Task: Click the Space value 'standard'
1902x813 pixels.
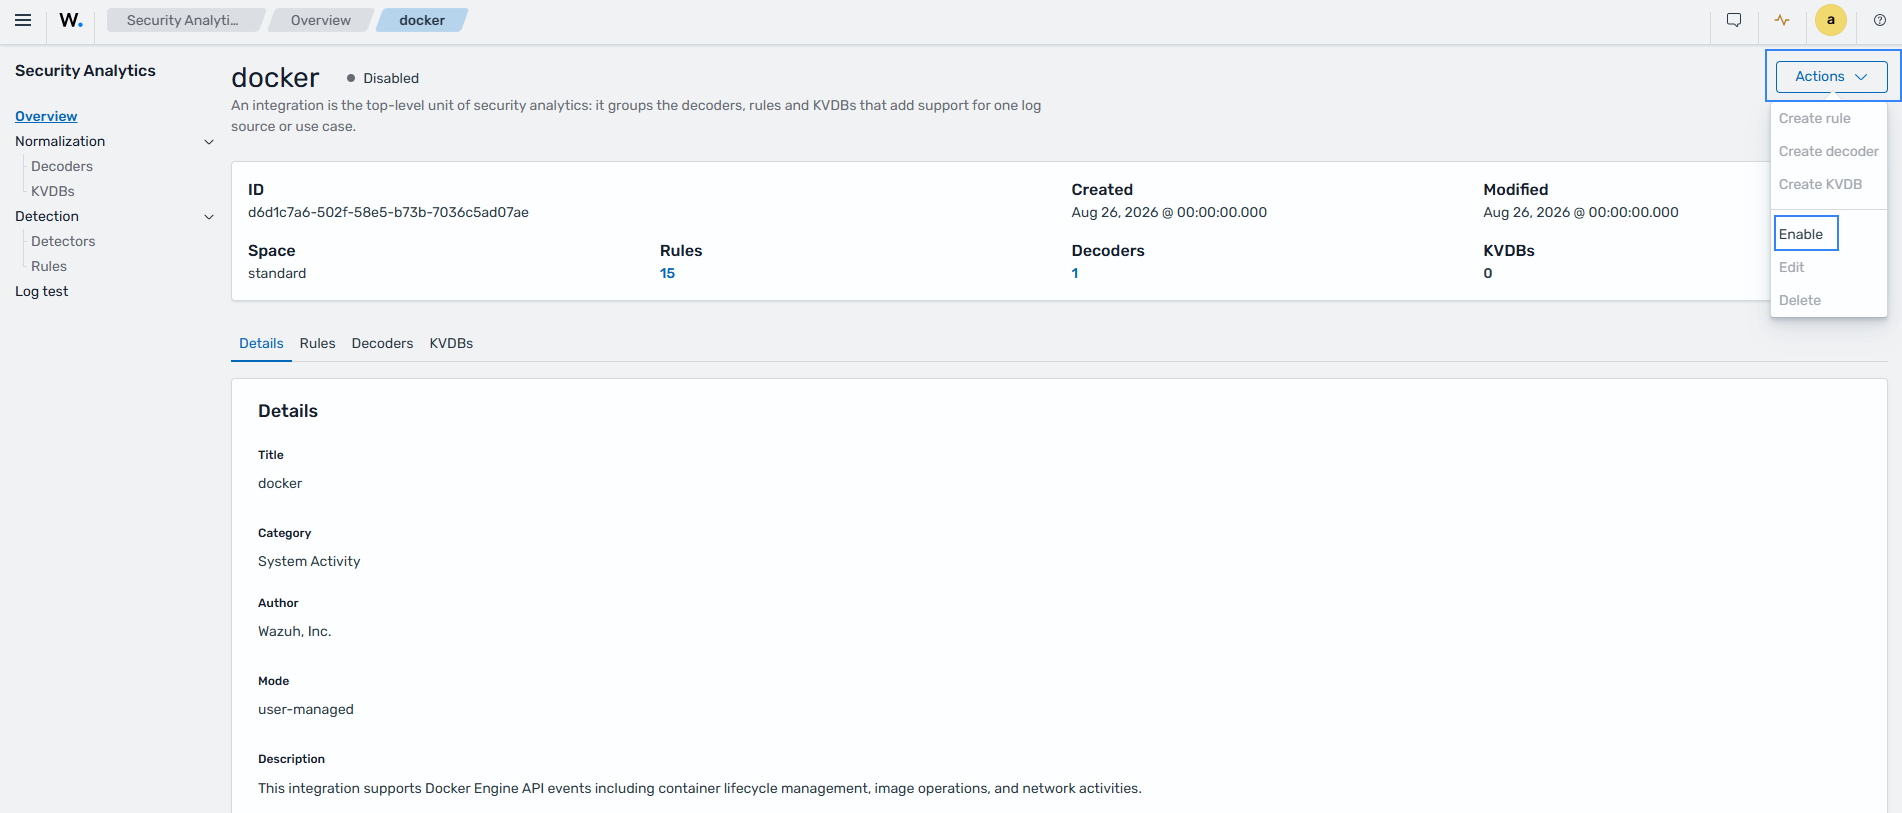Action: tap(277, 273)
